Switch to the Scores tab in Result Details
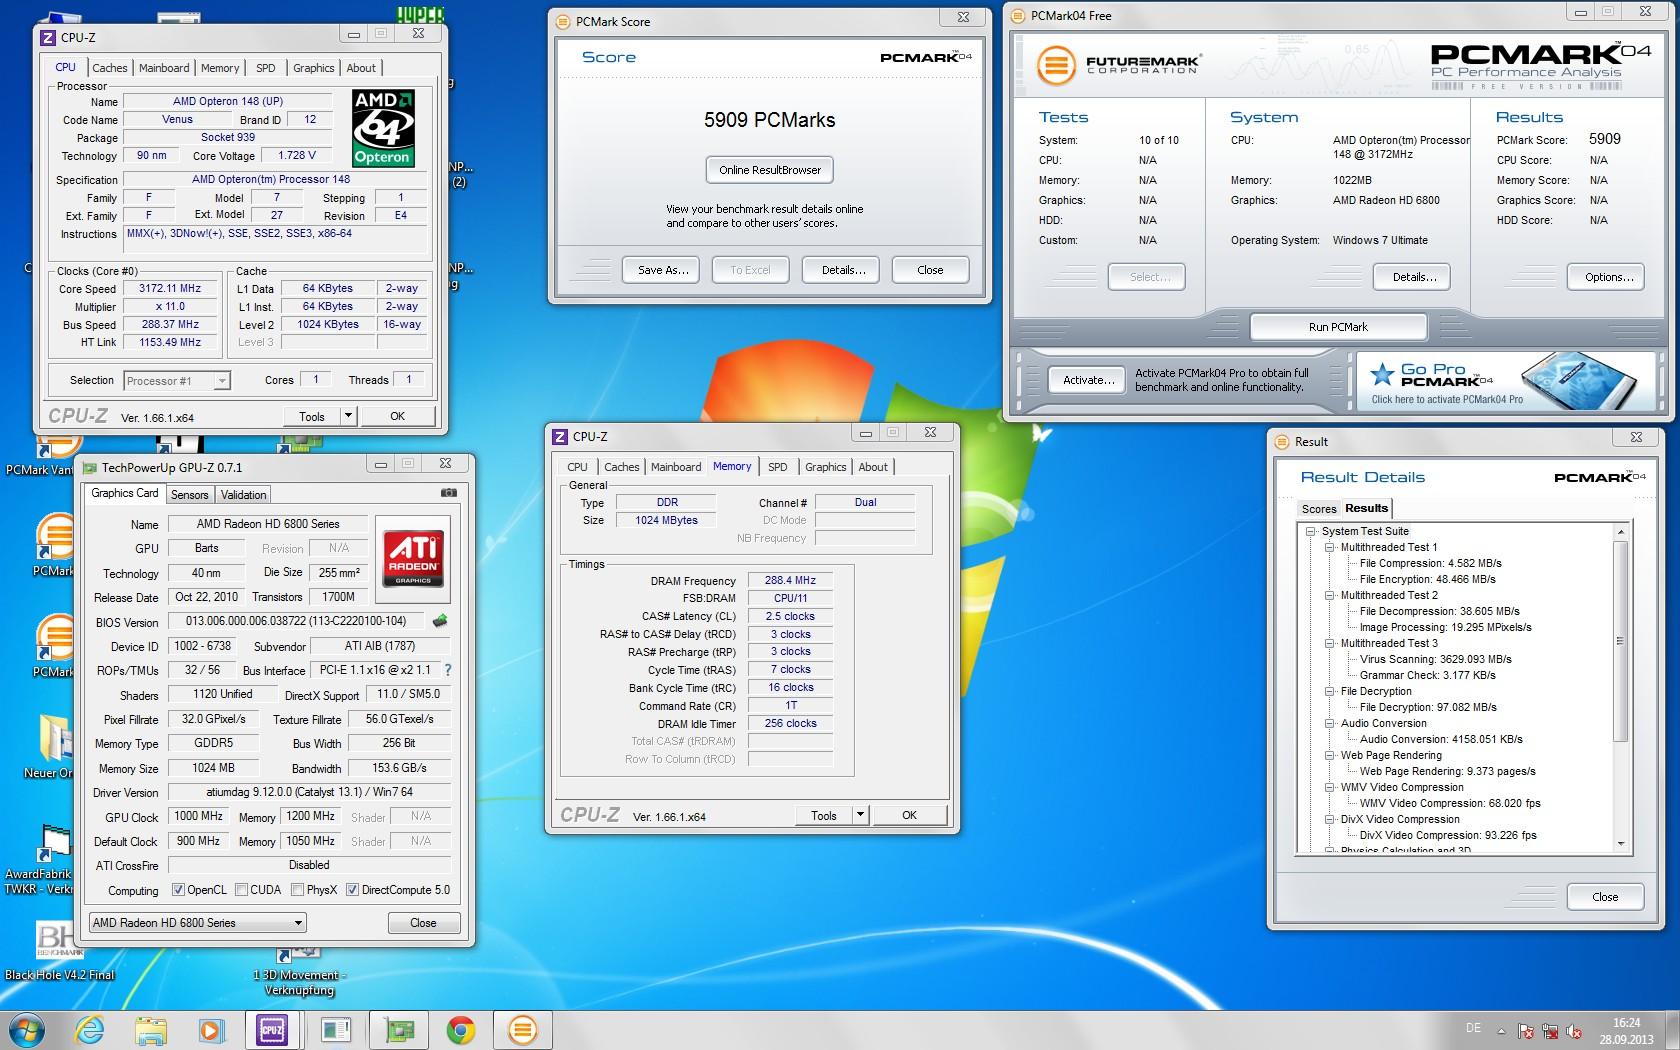Viewport: 1680px width, 1050px height. 1319,509
